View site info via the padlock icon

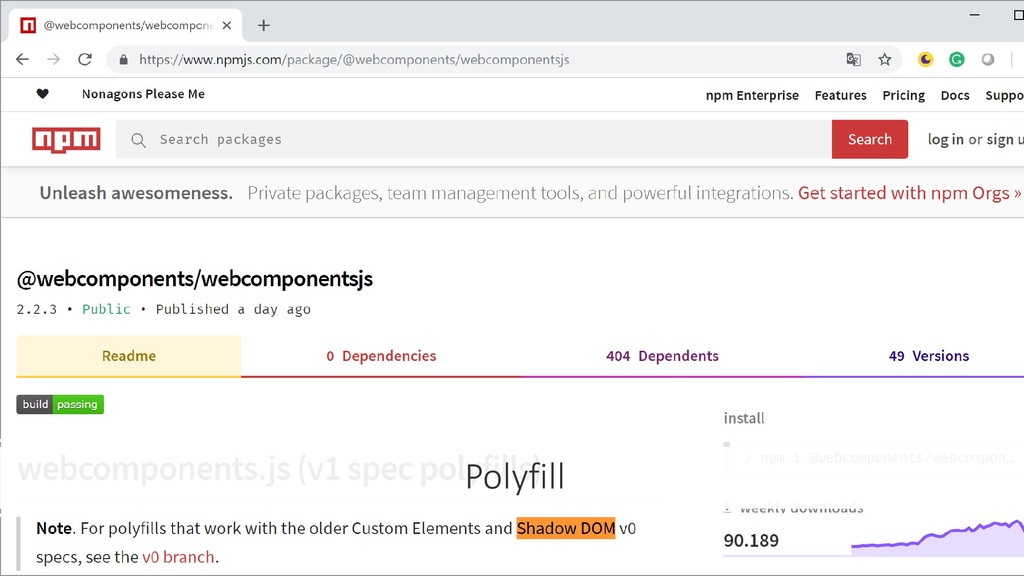pyautogui.click(x=123, y=59)
